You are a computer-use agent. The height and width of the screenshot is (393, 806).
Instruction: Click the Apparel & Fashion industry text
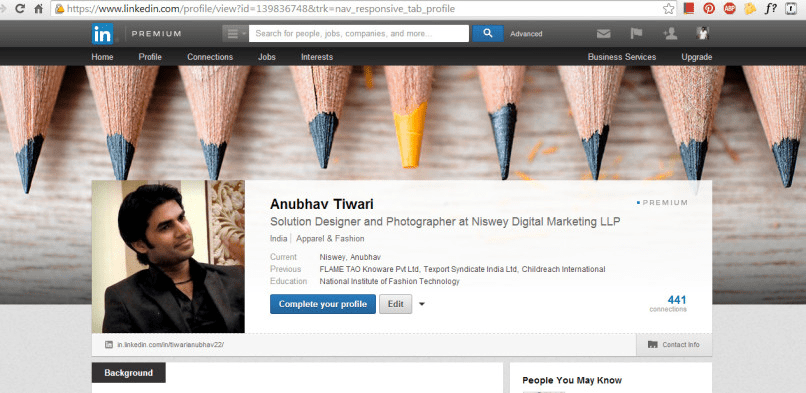click(330, 238)
